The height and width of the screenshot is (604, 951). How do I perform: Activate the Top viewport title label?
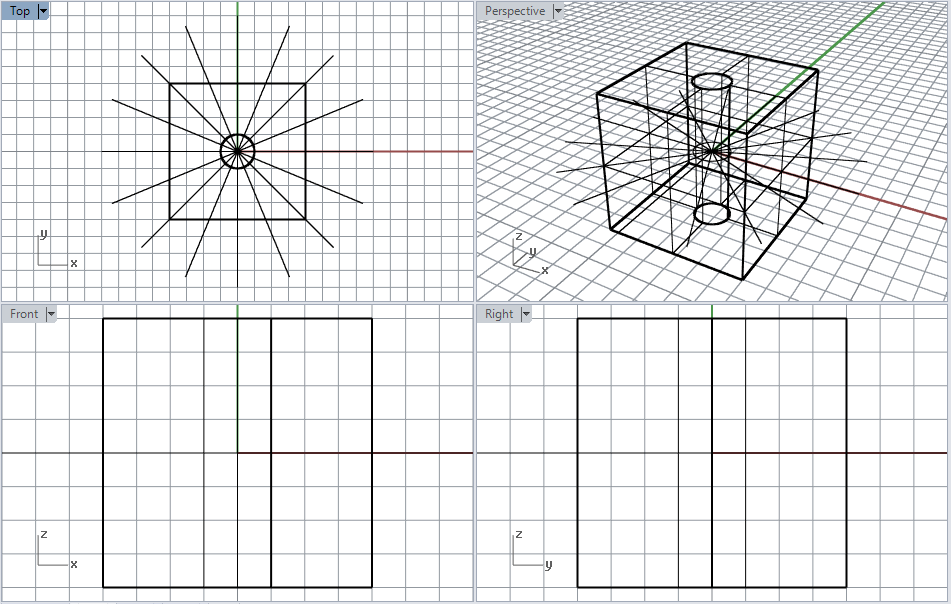point(20,11)
